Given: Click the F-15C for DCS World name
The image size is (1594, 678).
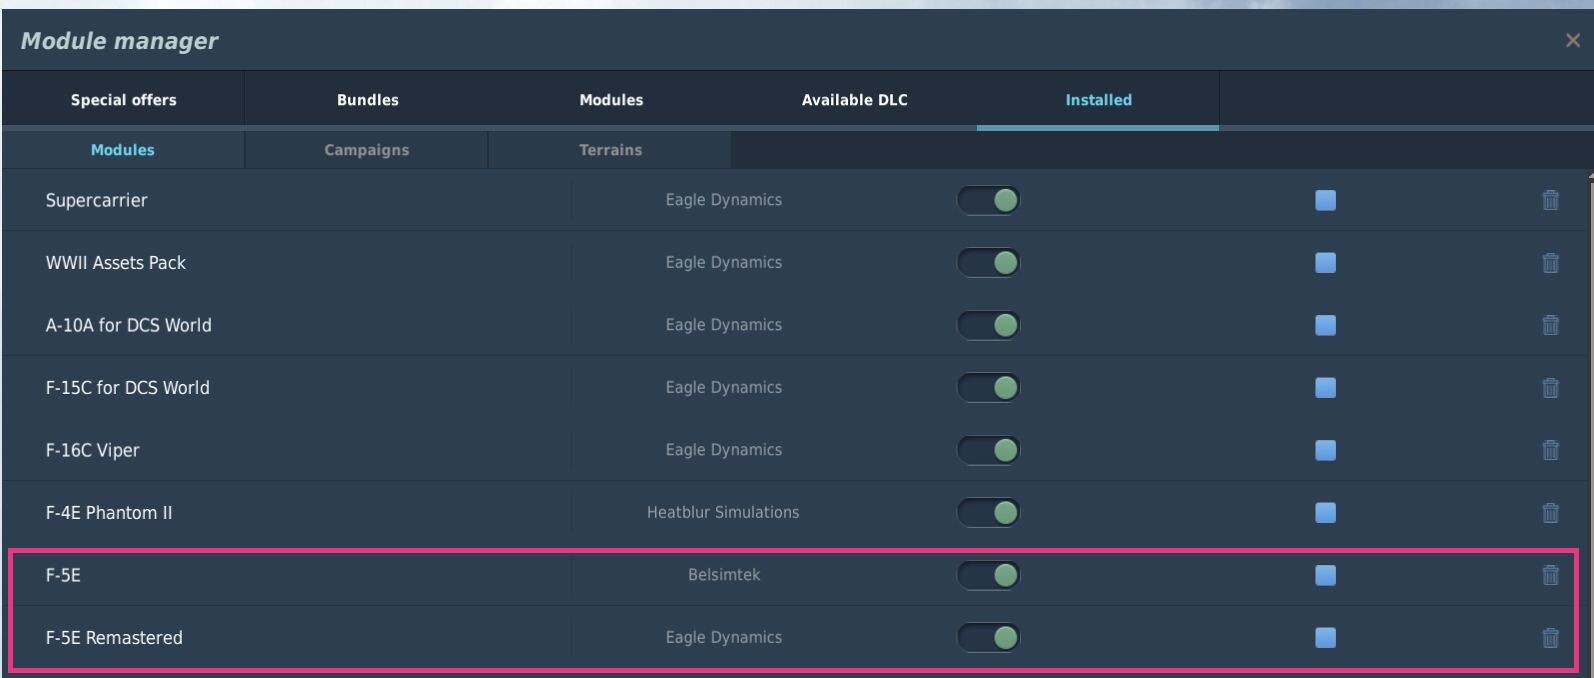Looking at the screenshot, I should pos(127,388).
